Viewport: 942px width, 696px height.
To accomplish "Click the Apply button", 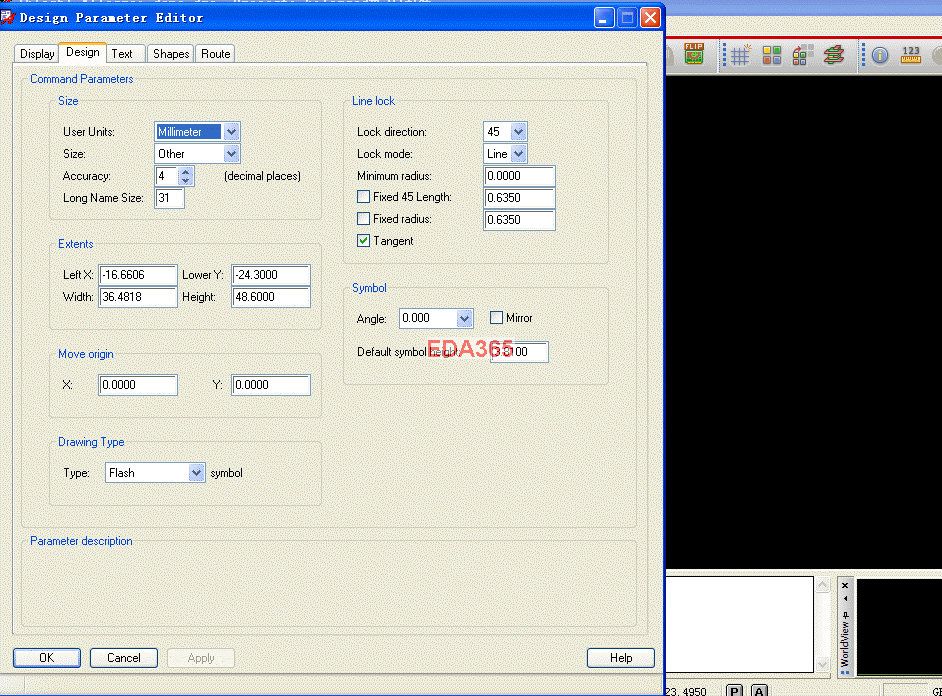I will (201, 658).
